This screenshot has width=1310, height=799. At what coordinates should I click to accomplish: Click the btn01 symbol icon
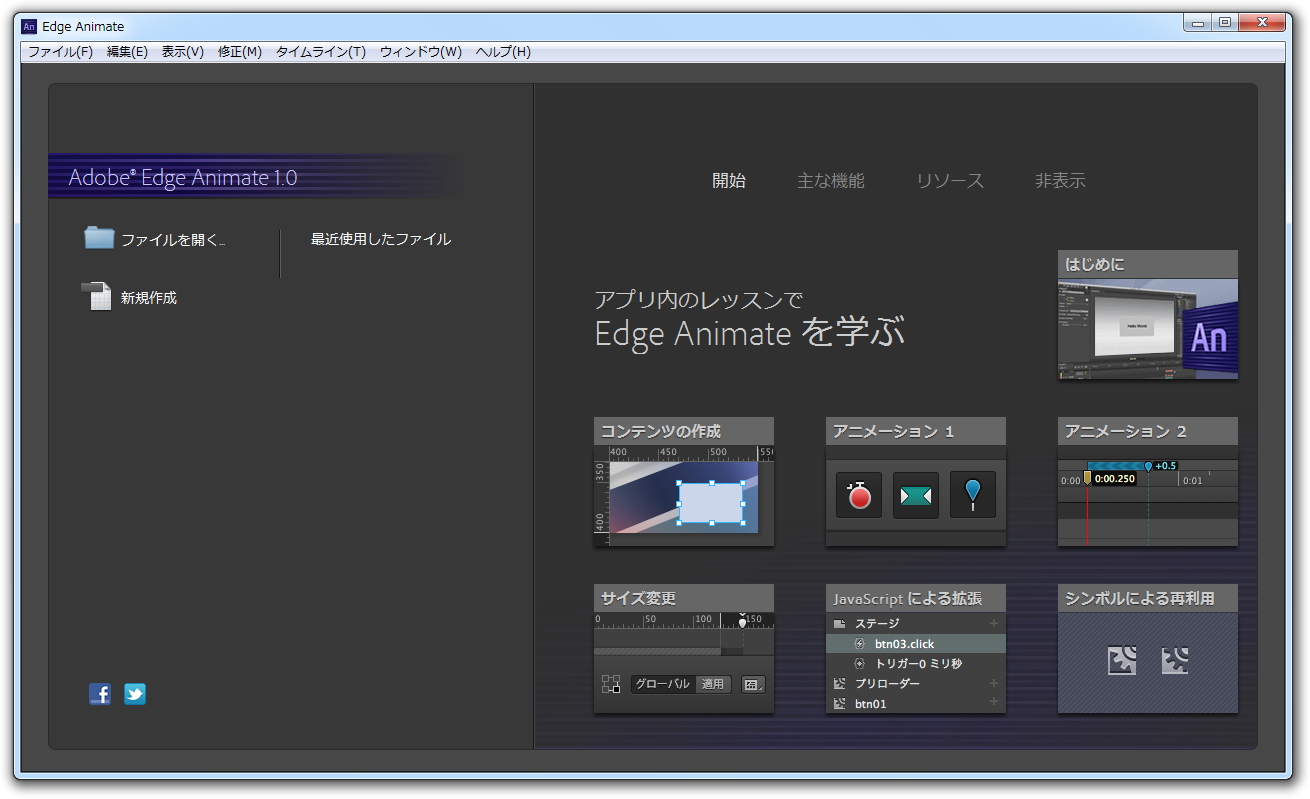pyautogui.click(x=840, y=702)
